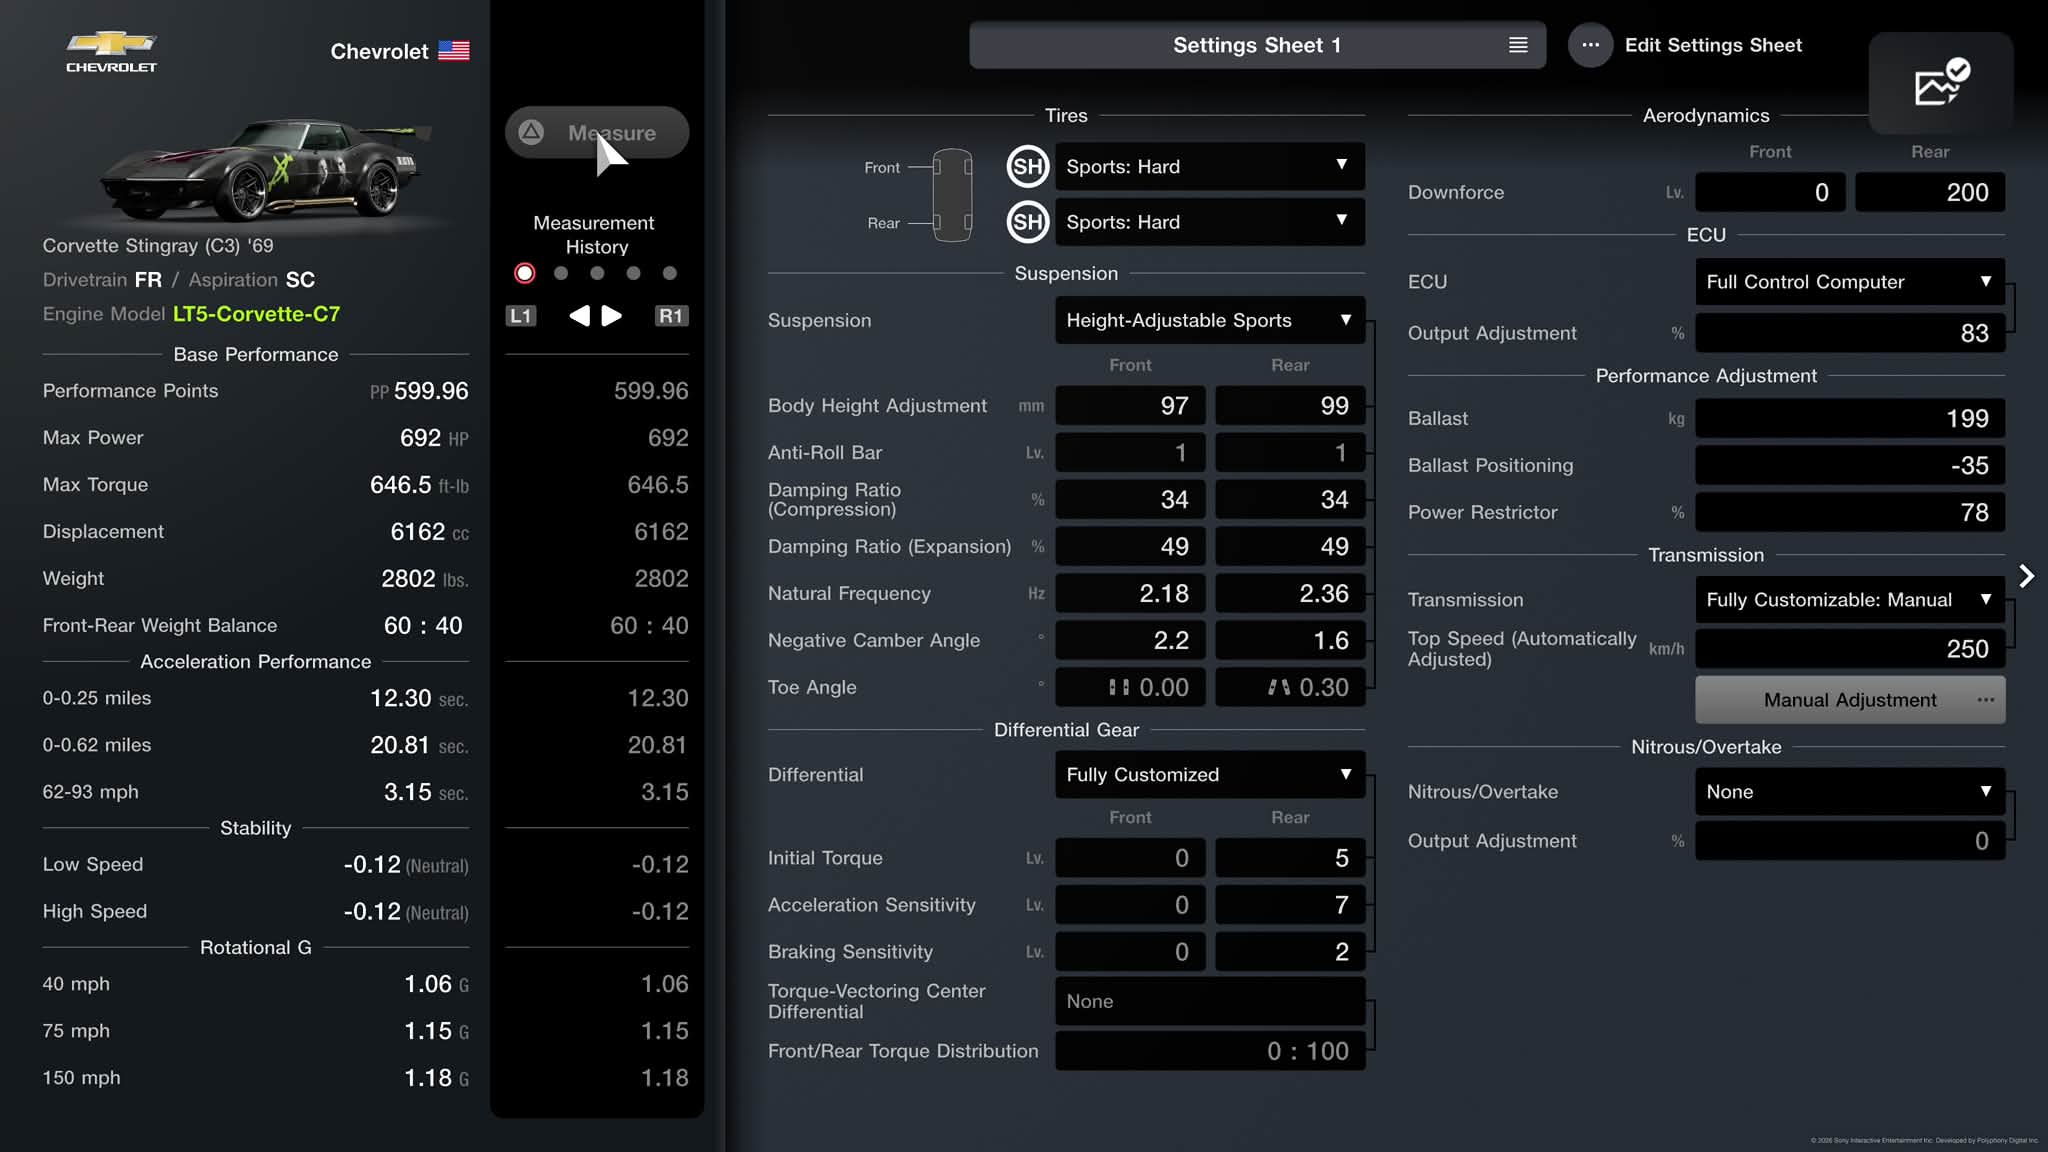2048x1152 pixels.
Task: Click the United States flag icon
Action: point(454,51)
